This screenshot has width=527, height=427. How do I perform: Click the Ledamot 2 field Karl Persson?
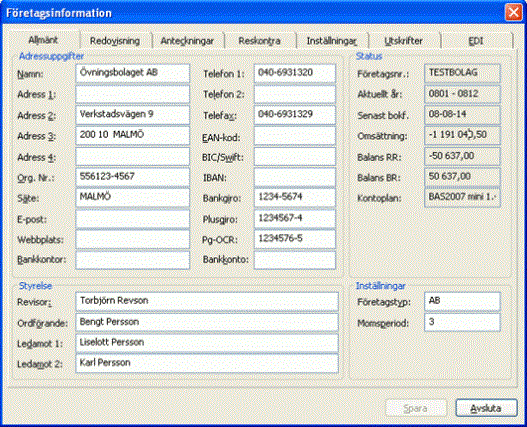[x=207, y=363]
